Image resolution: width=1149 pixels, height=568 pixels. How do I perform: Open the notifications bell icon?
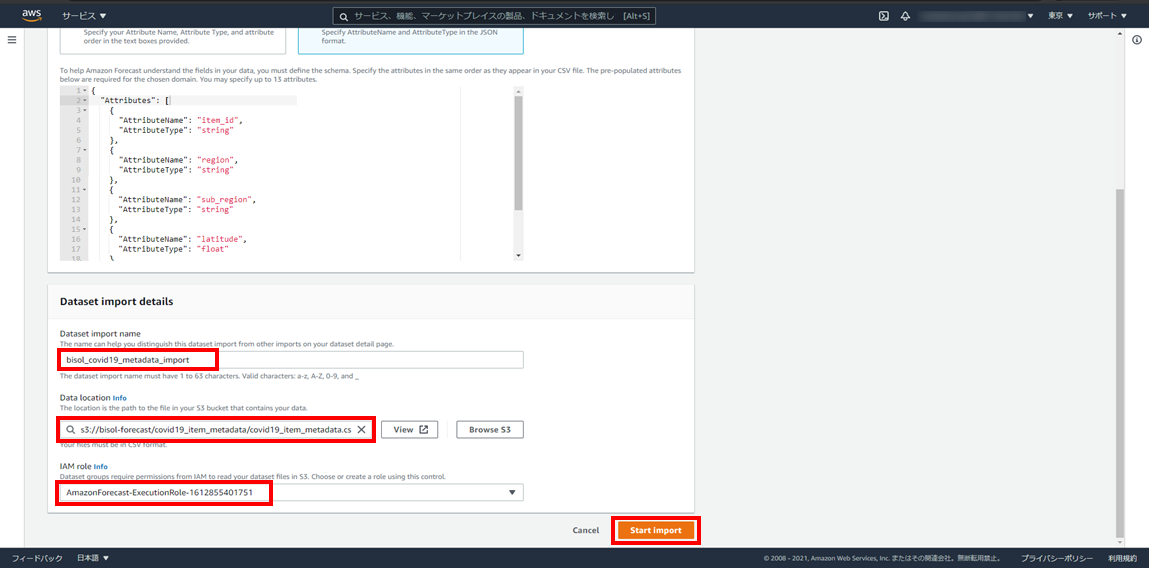[905, 16]
